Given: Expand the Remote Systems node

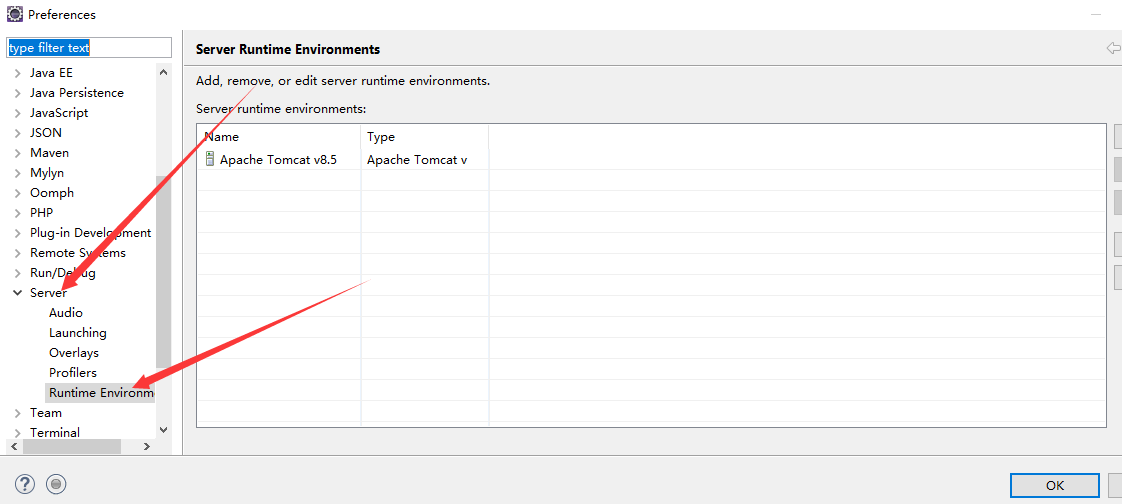Looking at the screenshot, I should tap(18, 253).
